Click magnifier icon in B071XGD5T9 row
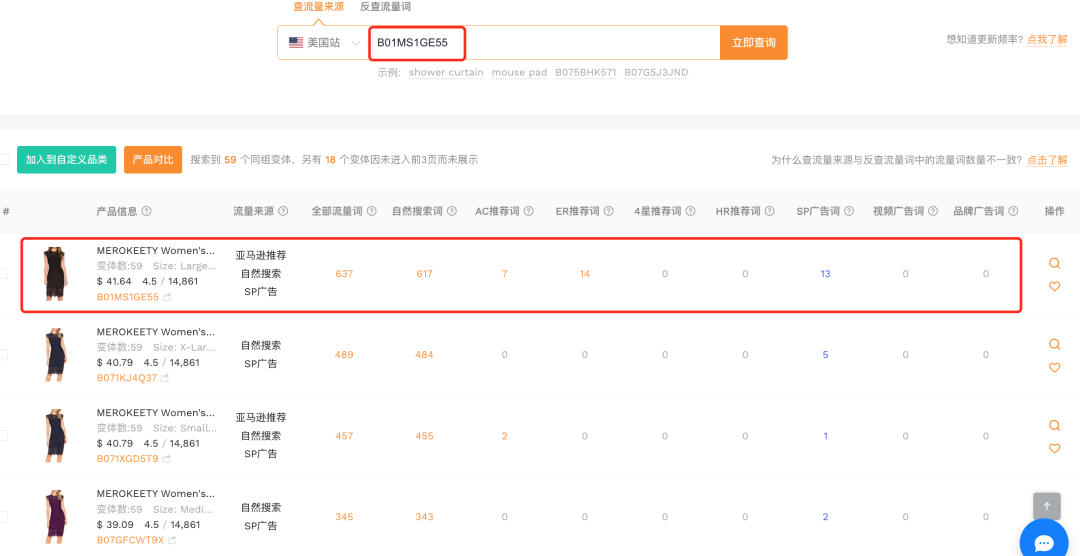This screenshot has width=1080, height=556. click(1054, 426)
